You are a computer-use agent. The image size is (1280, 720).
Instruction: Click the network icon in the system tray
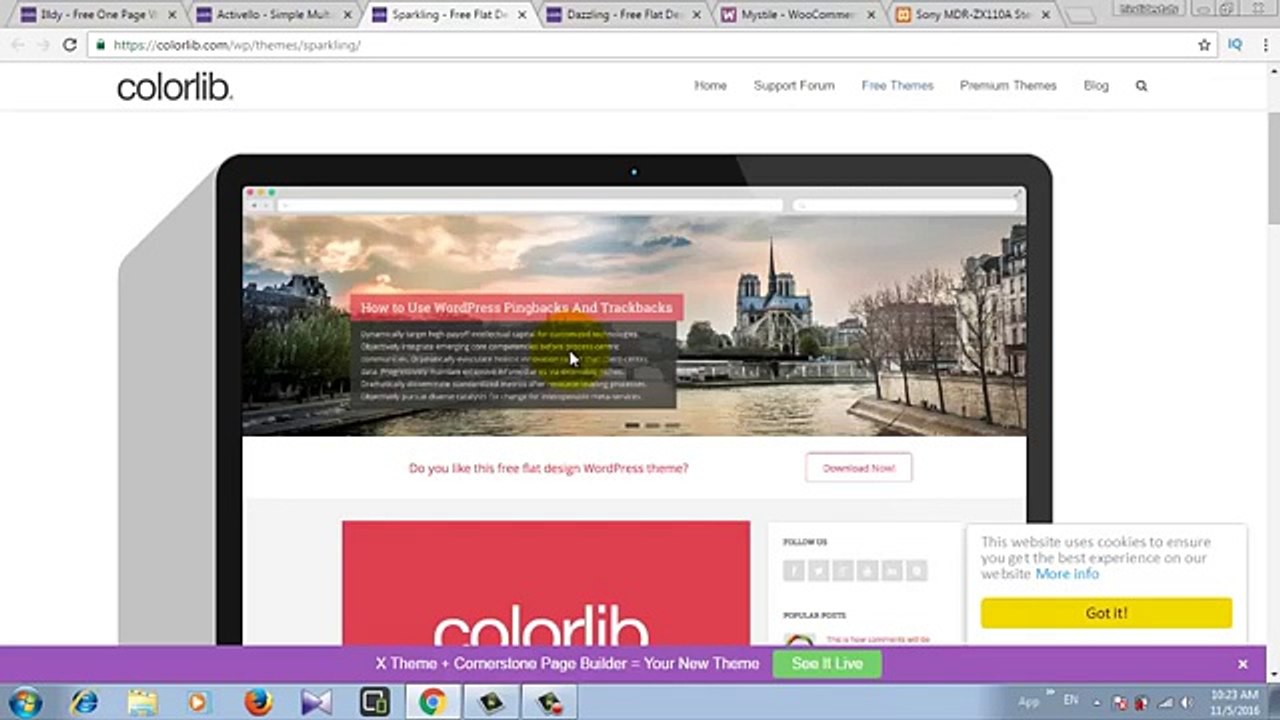tap(1164, 703)
